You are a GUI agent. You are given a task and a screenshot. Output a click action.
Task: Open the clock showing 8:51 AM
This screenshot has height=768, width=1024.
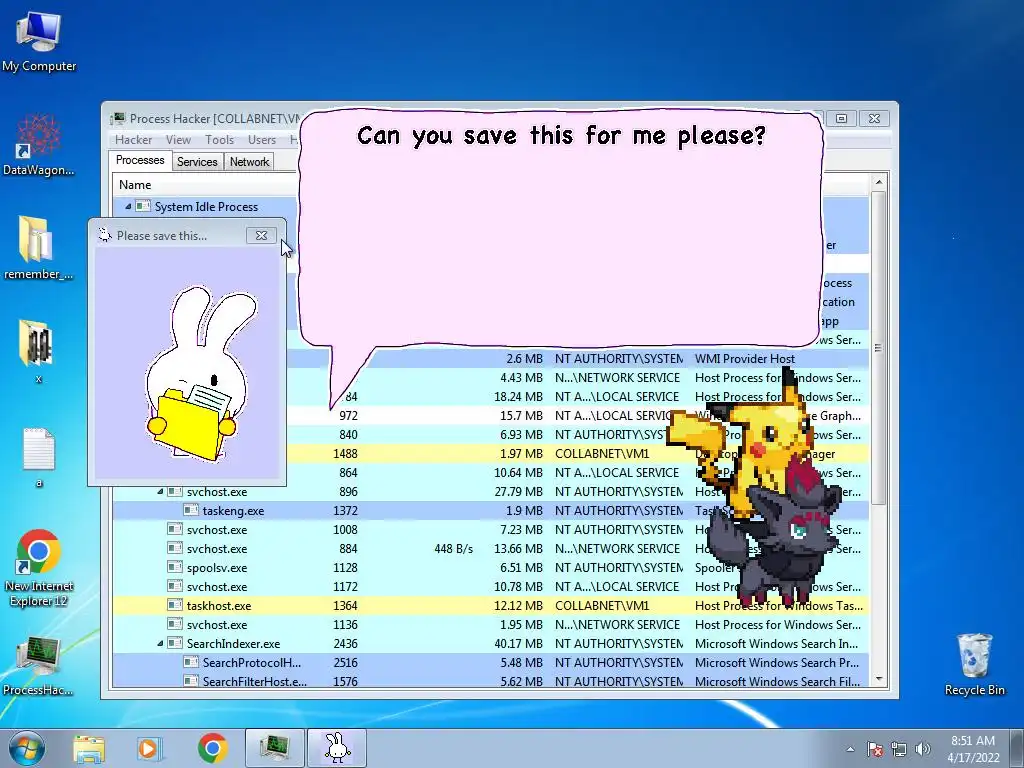(x=973, y=748)
